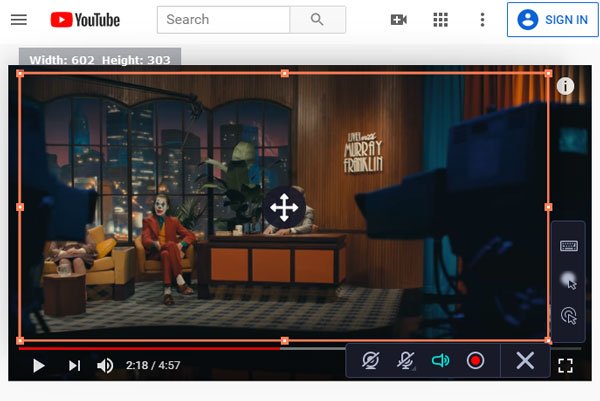
Task: Toggle webcam off icon in recorder bar
Action: tap(370, 360)
